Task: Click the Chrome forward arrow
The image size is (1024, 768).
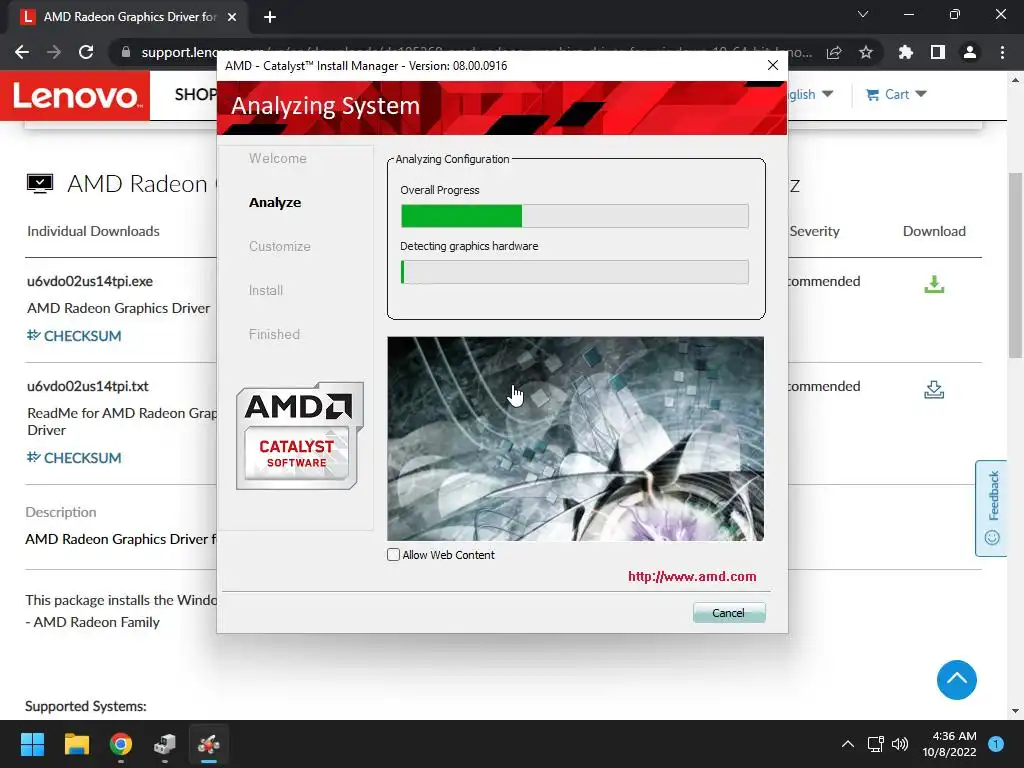Action: click(x=54, y=52)
